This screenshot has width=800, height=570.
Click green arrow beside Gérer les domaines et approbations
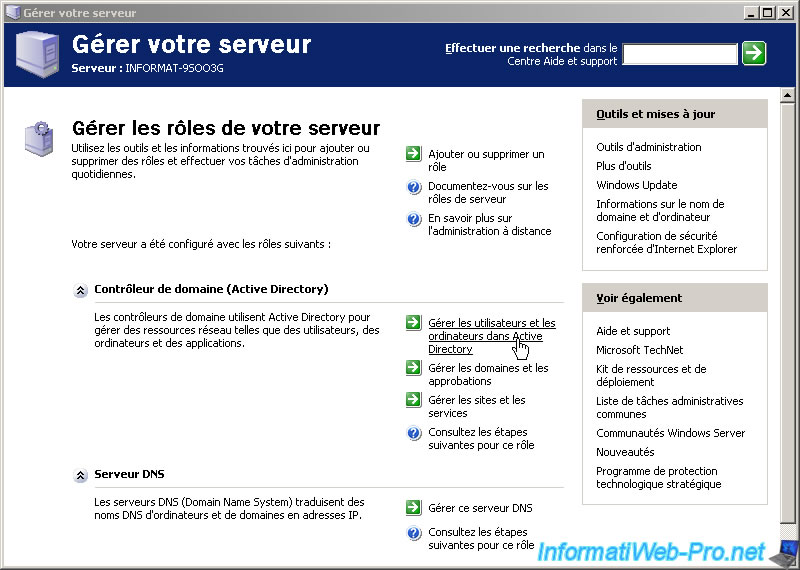pyautogui.click(x=414, y=368)
